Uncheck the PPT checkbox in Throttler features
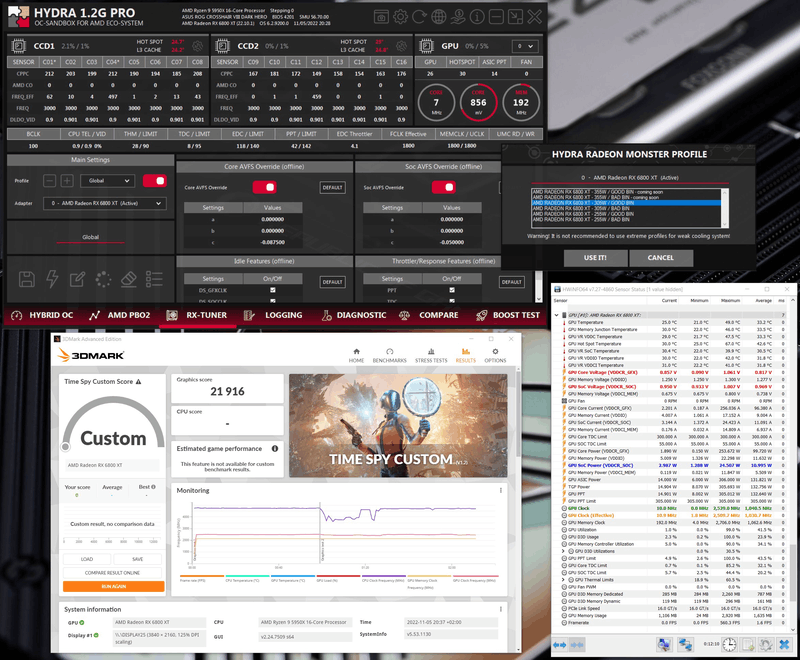Image resolution: width=800 pixels, height=660 pixels. (x=452, y=290)
